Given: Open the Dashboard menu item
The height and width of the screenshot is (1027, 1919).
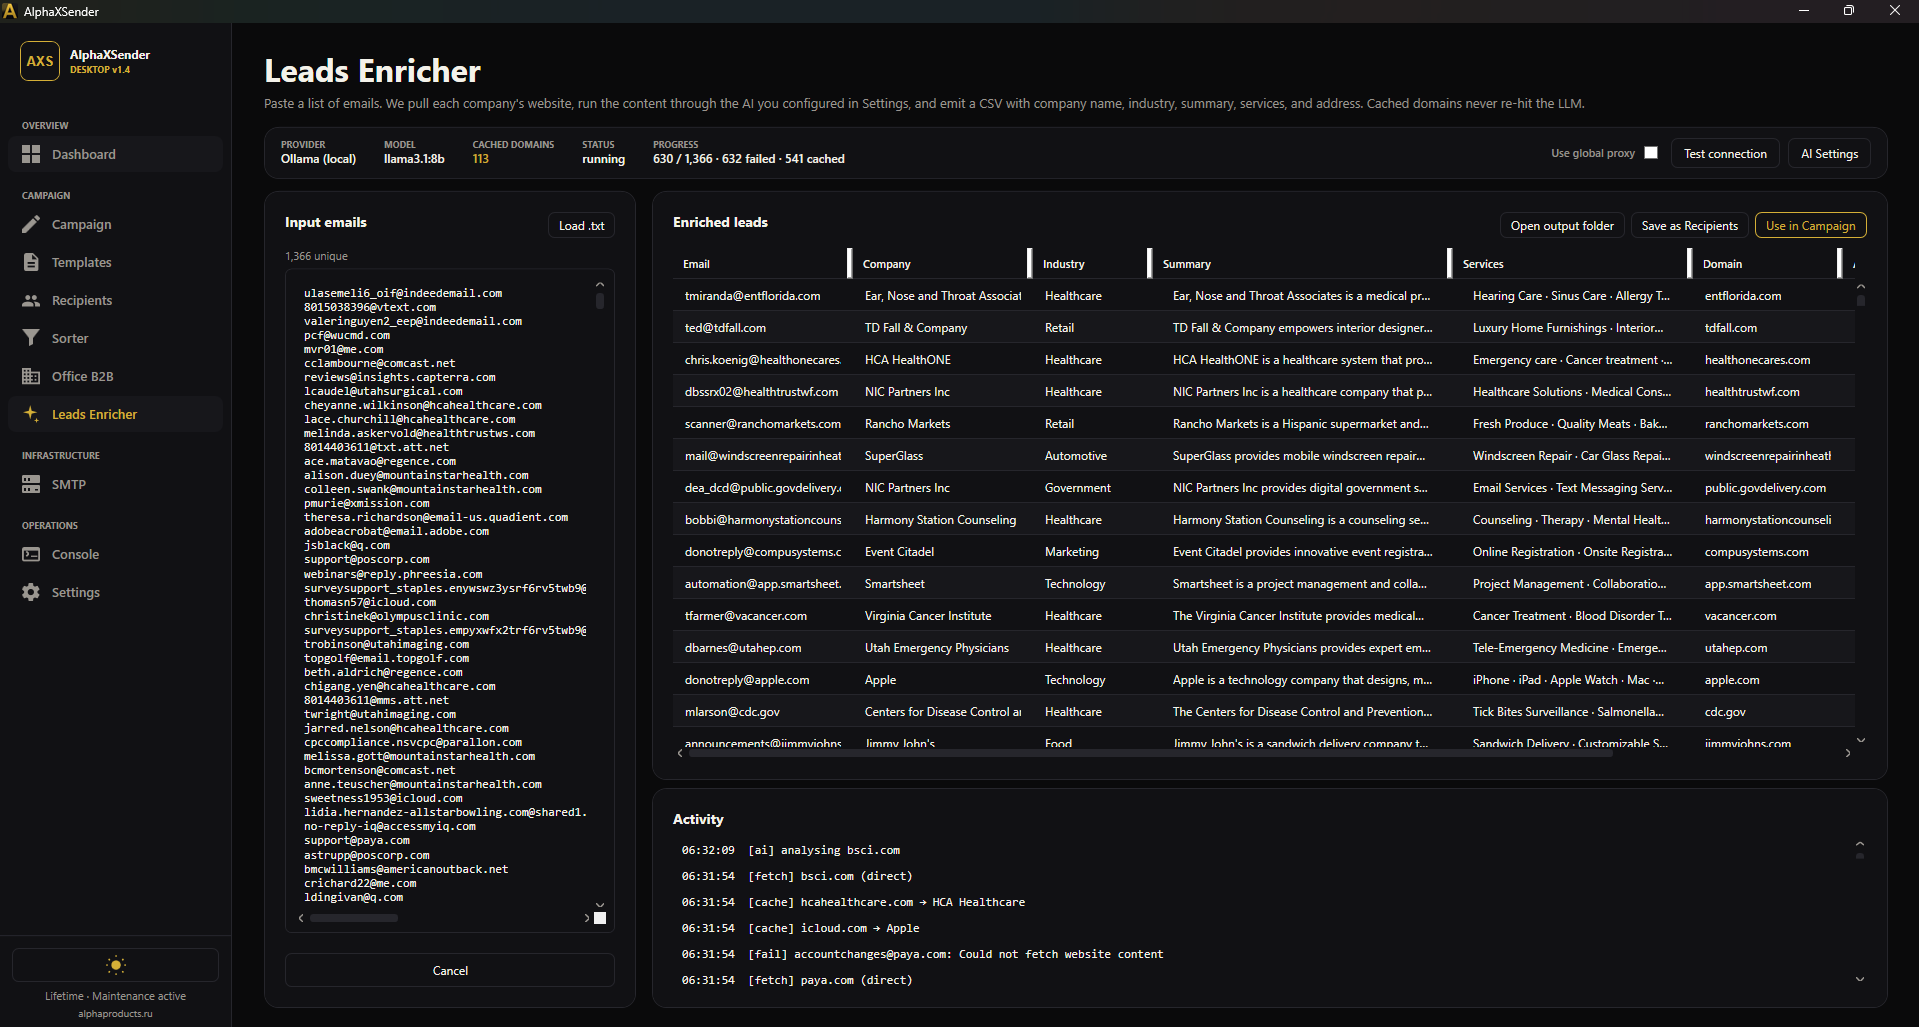Looking at the screenshot, I should pos(115,154).
